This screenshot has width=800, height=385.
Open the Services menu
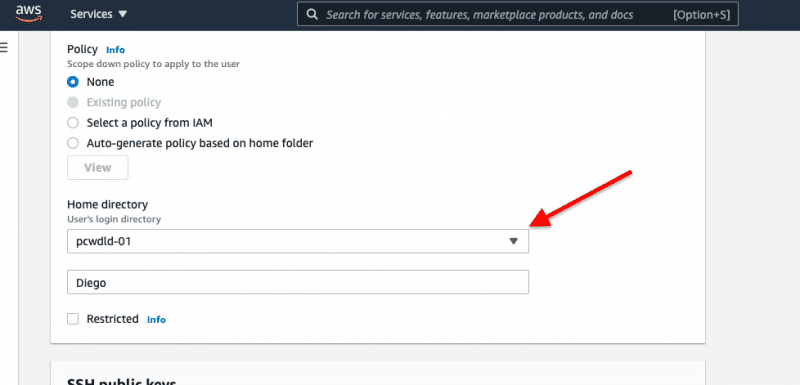point(98,14)
